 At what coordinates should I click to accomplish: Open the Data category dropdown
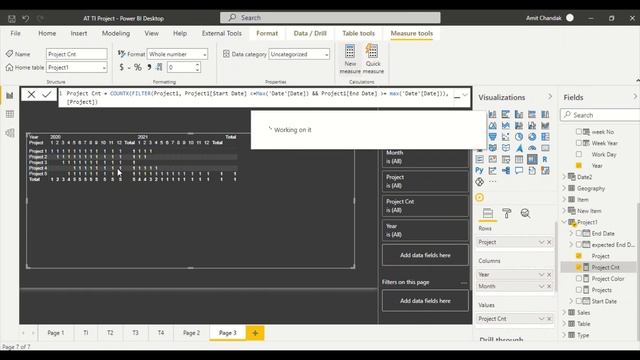click(299, 54)
